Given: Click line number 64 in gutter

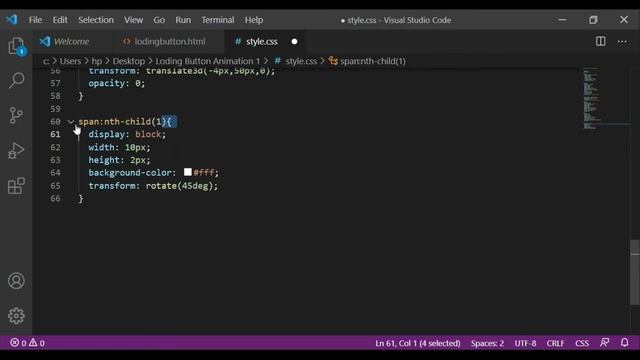Looking at the screenshot, I should [x=56, y=173].
